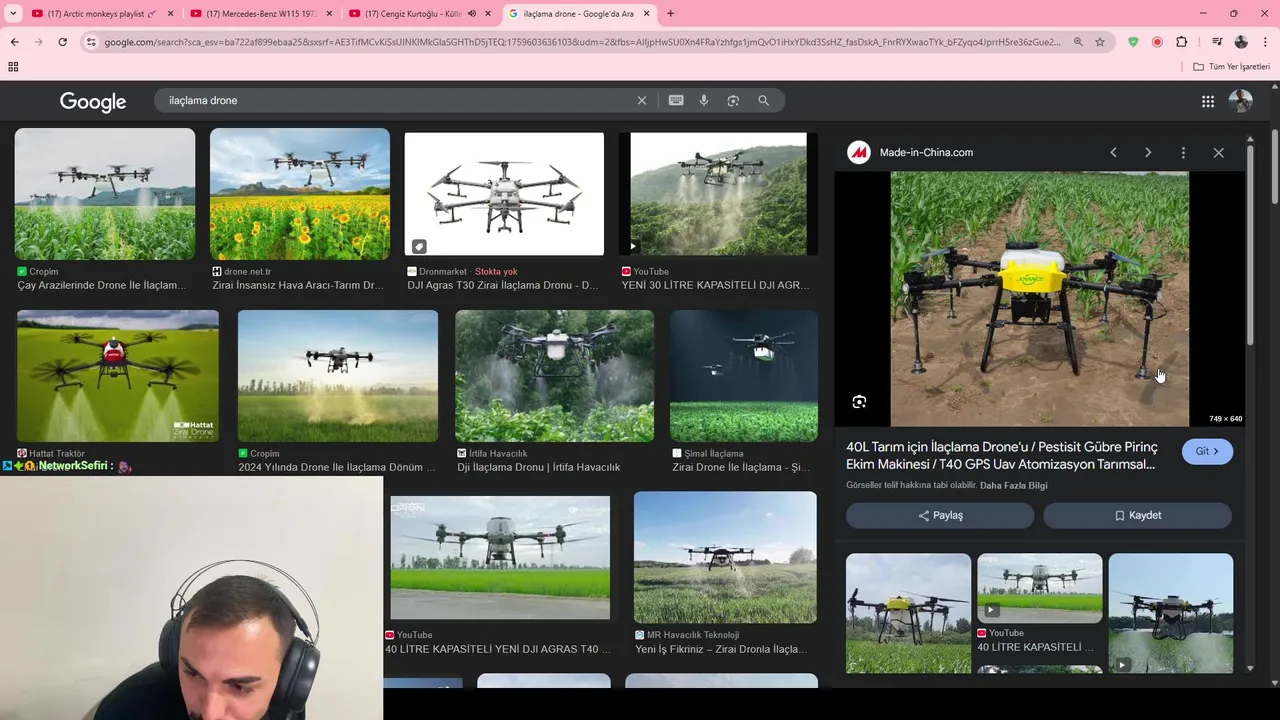
Task: Open 40L Tarım için İlaçlama Drone'u title
Action: point(1002,456)
